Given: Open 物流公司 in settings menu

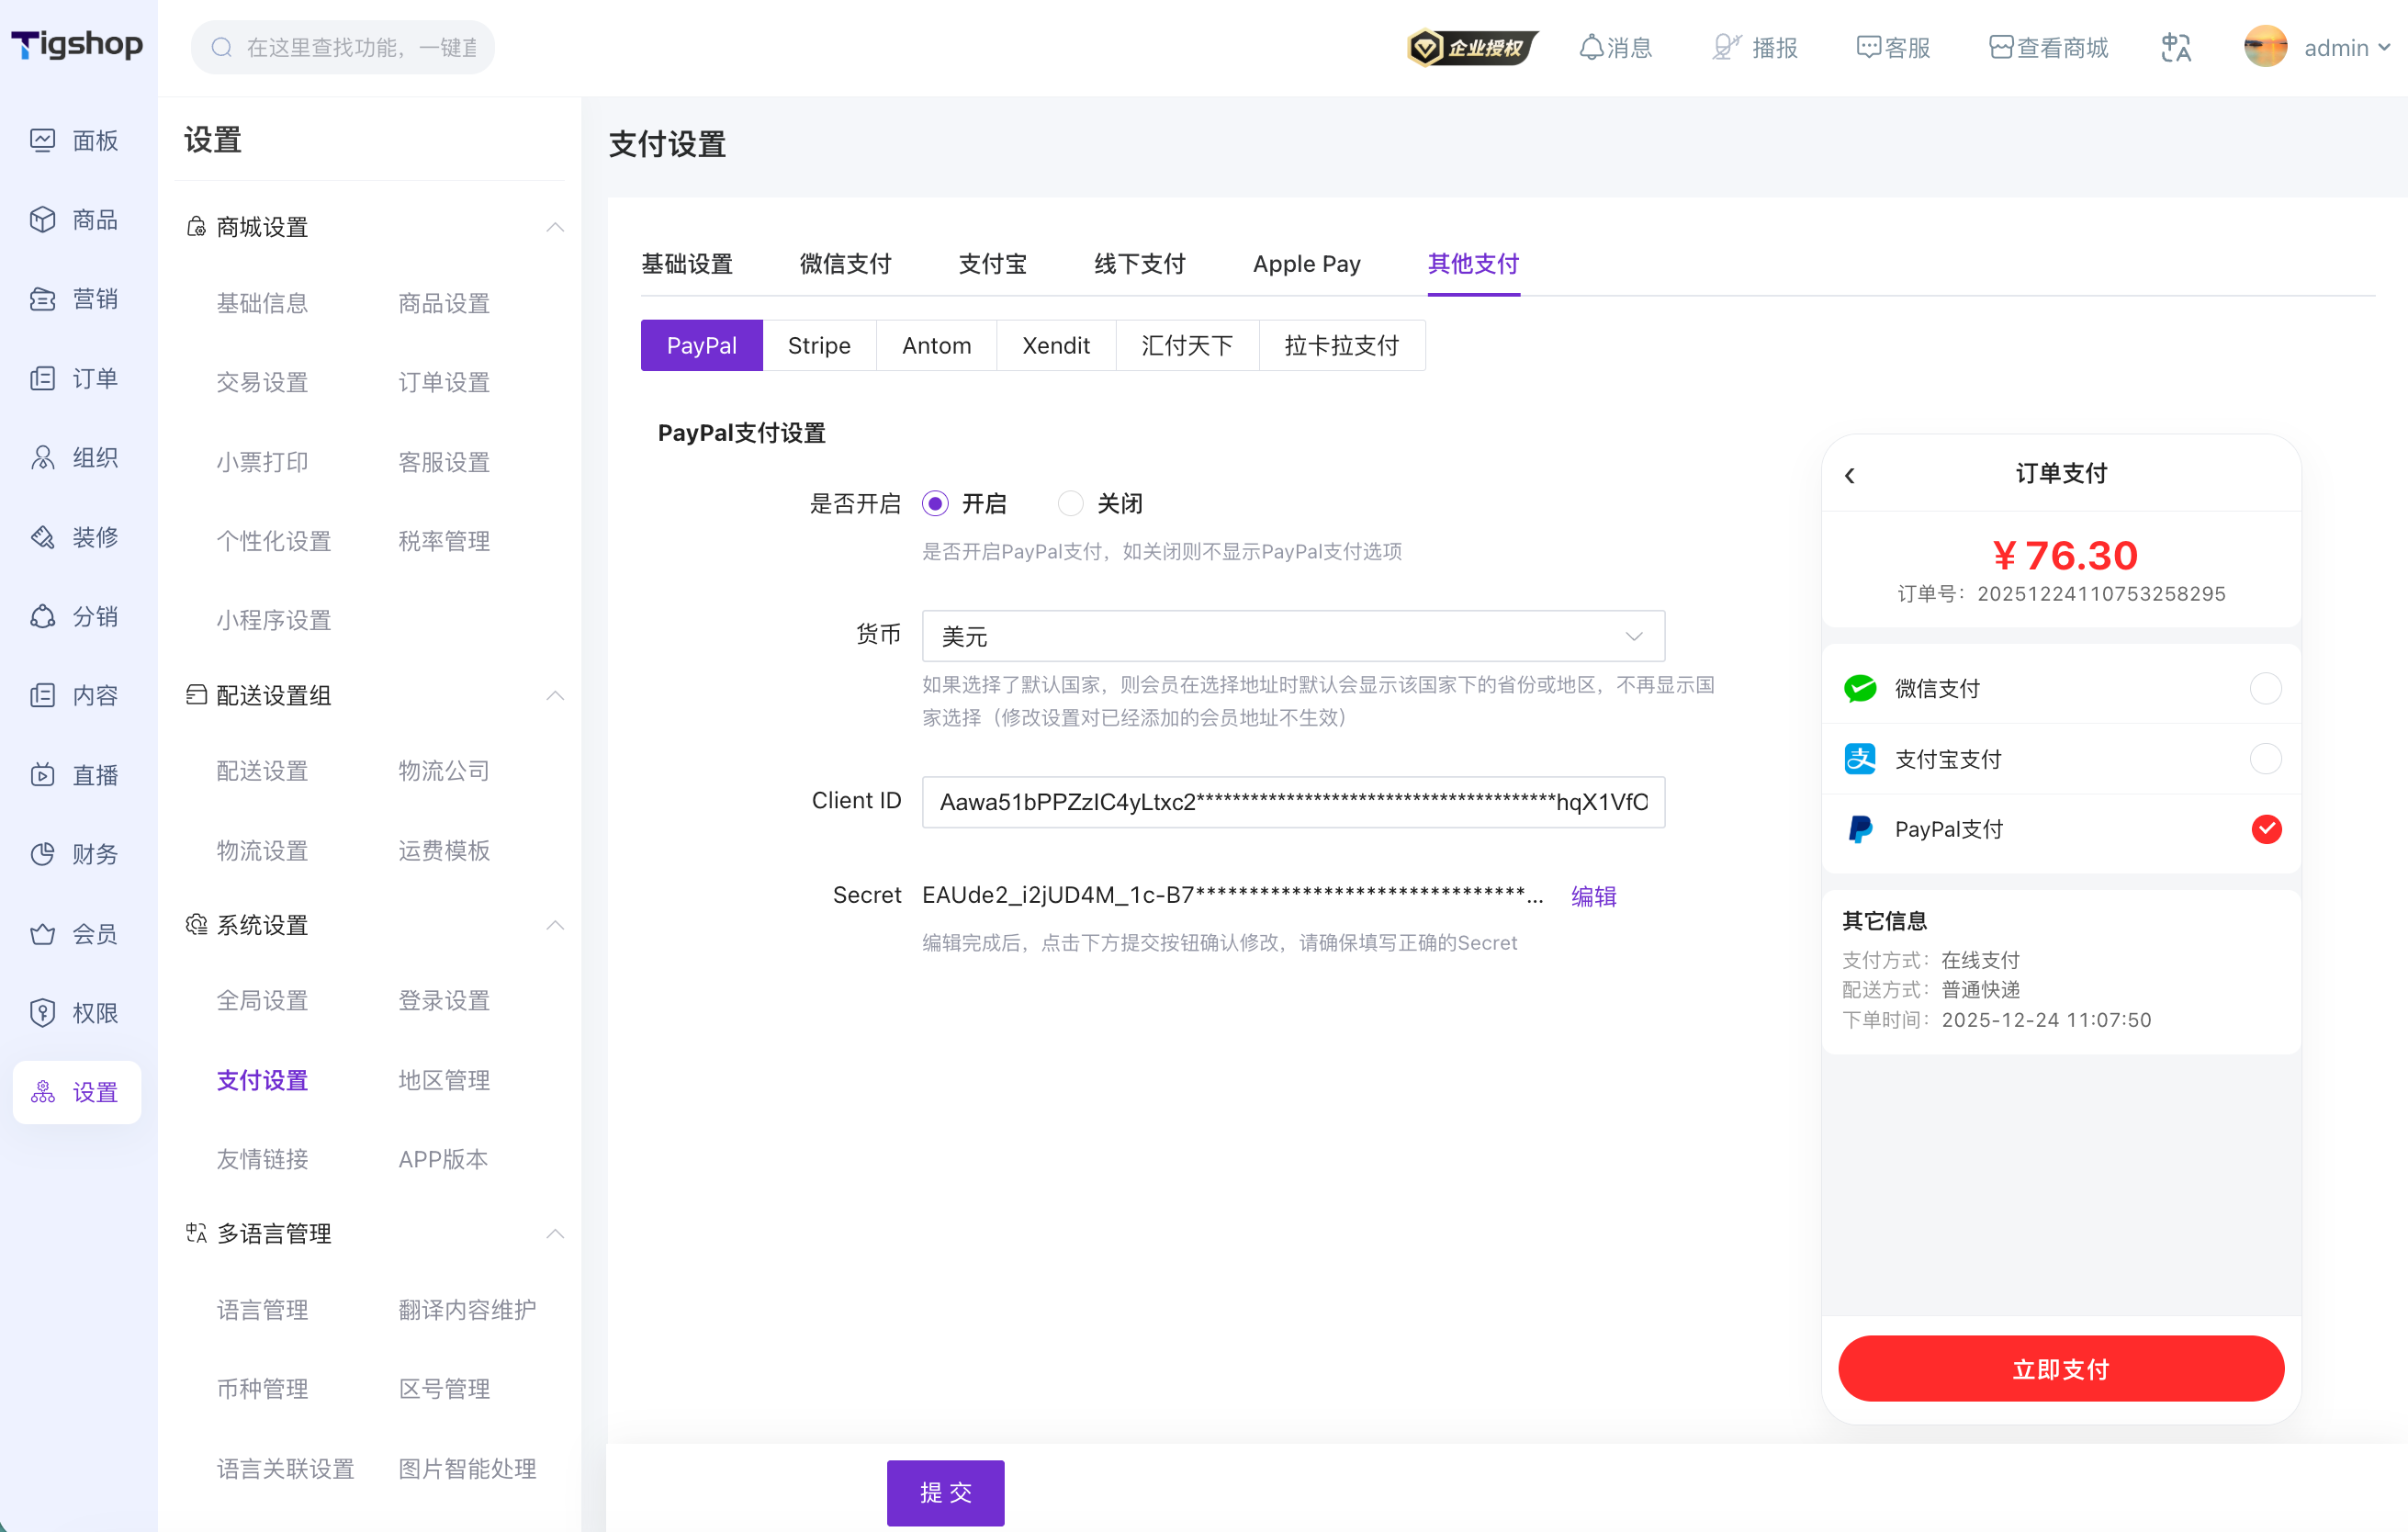Looking at the screenshot, I should click(x=444, y=771).
